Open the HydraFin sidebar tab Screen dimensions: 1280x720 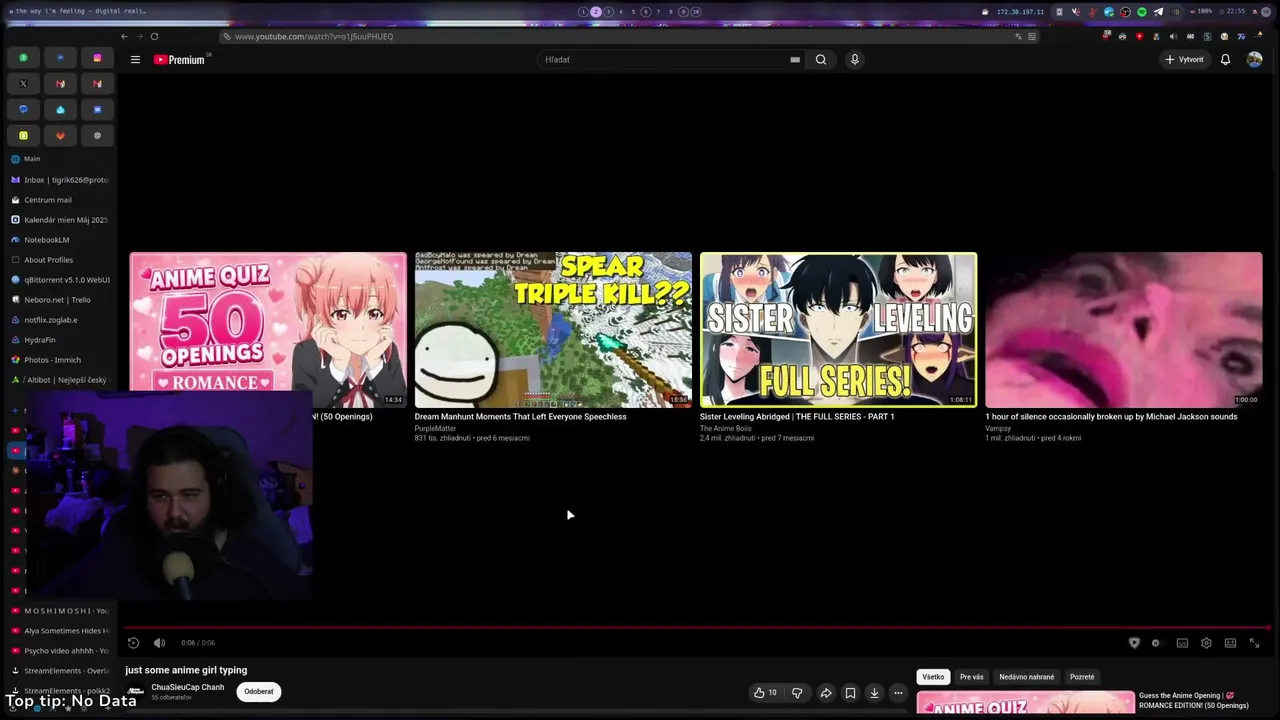(60, 340)
